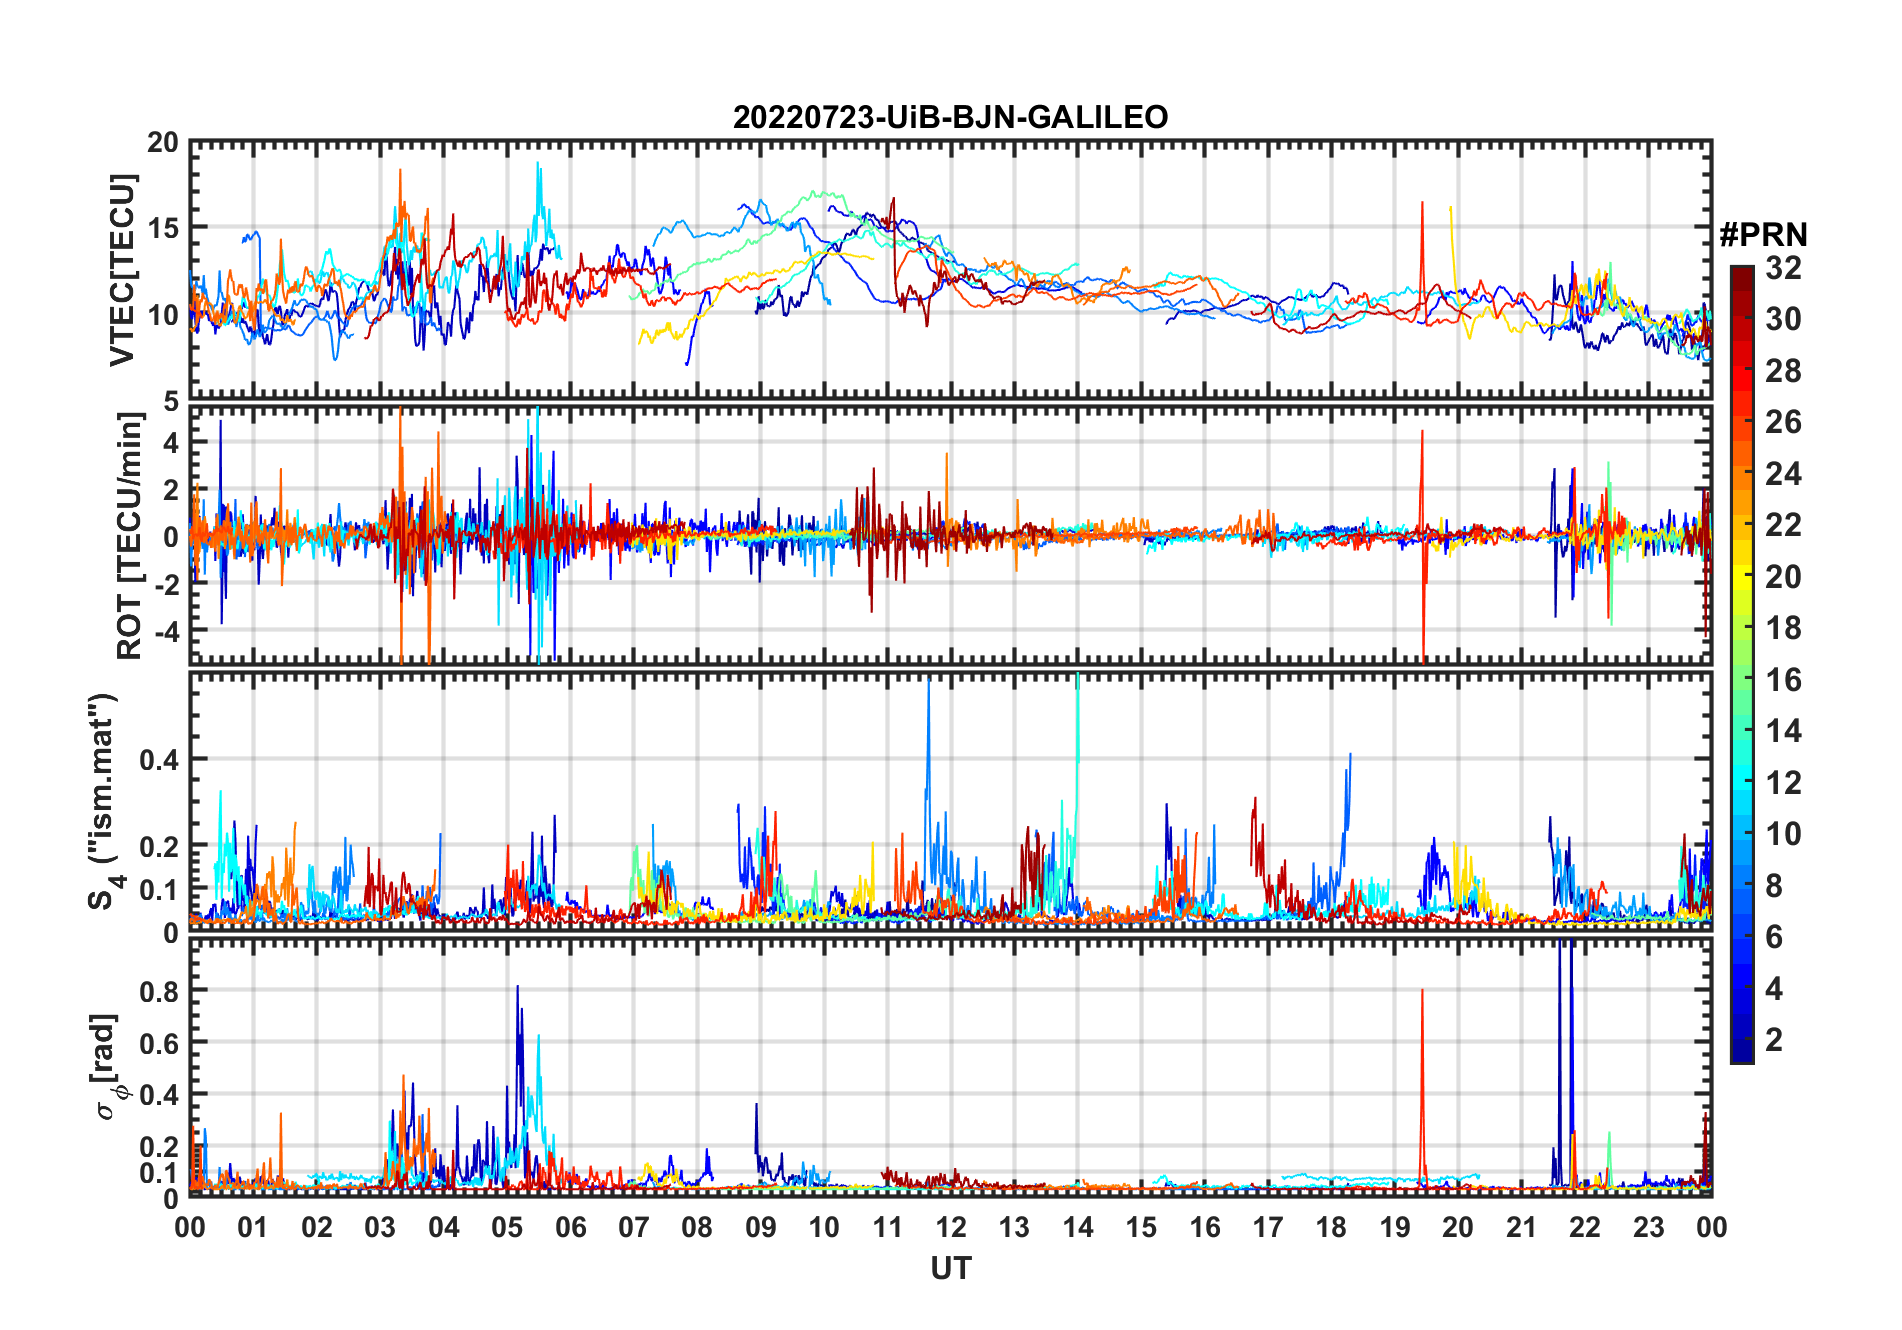Click colorbar tick label 6
The image size is (1902, 1330).
point(1774,937)
